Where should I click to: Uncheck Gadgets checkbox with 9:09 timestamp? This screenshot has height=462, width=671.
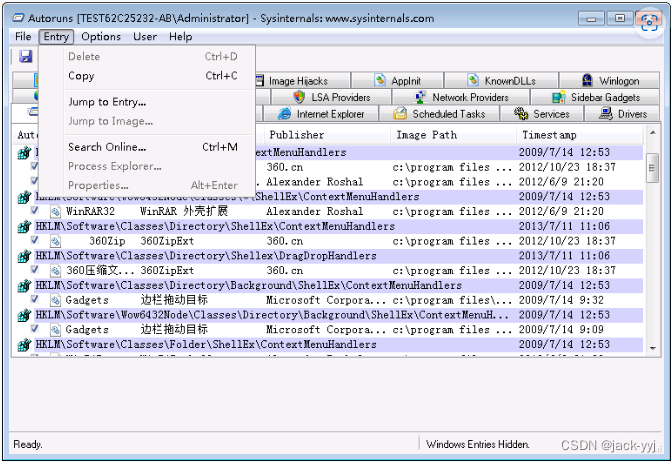coord(35,328)
